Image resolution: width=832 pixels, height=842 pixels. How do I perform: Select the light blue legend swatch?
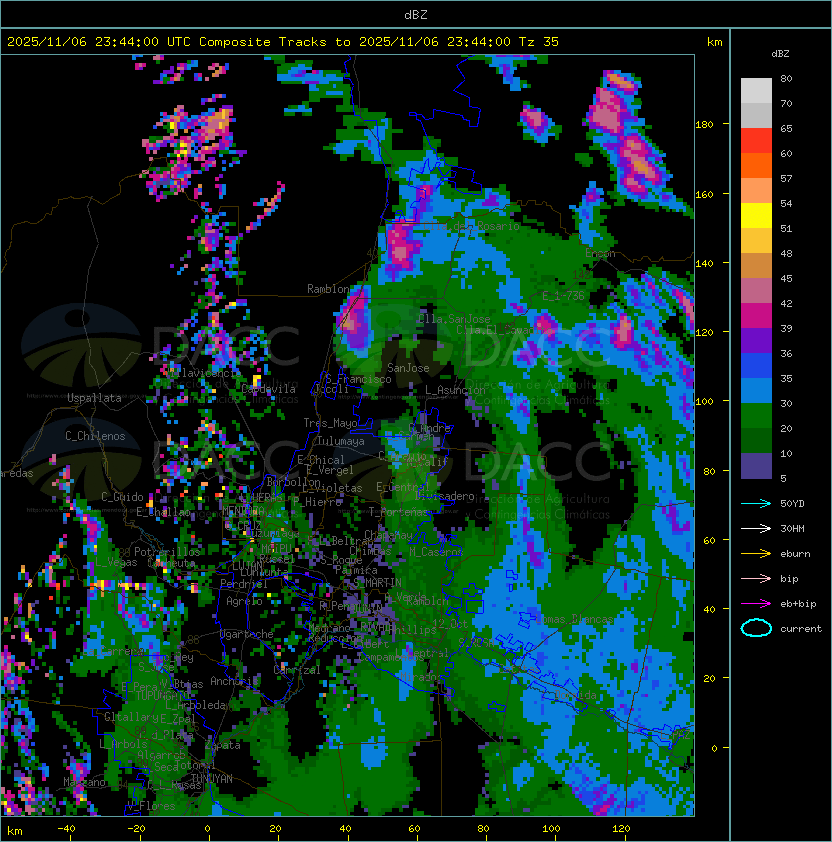[x=756, y=390]
